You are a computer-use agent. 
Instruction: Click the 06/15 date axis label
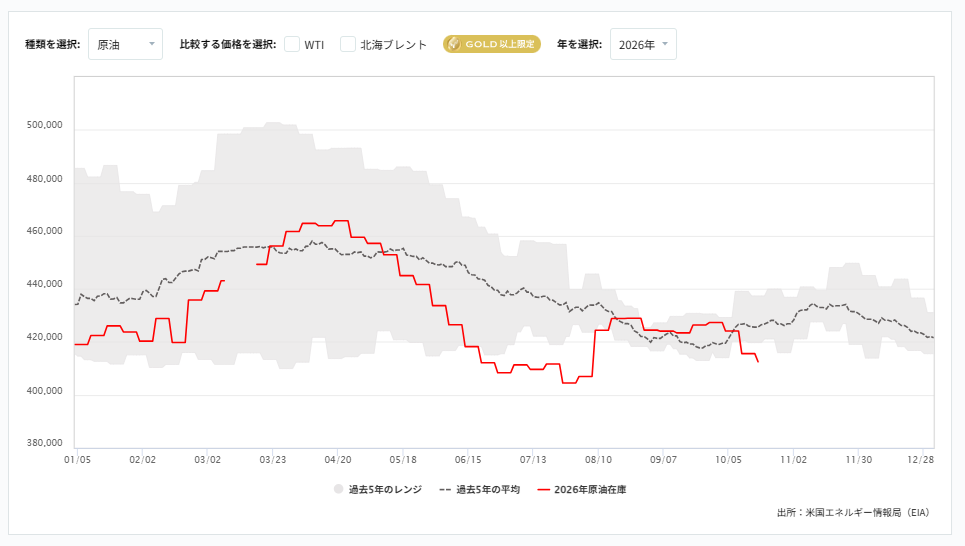[x=468, y=460]
